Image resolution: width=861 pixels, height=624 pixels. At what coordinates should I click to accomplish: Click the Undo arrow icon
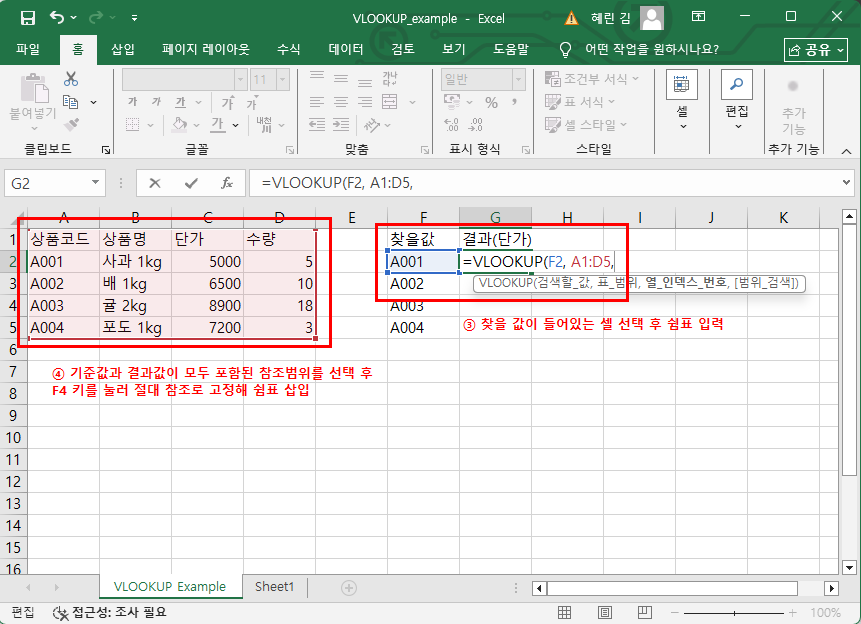[57, 18]
